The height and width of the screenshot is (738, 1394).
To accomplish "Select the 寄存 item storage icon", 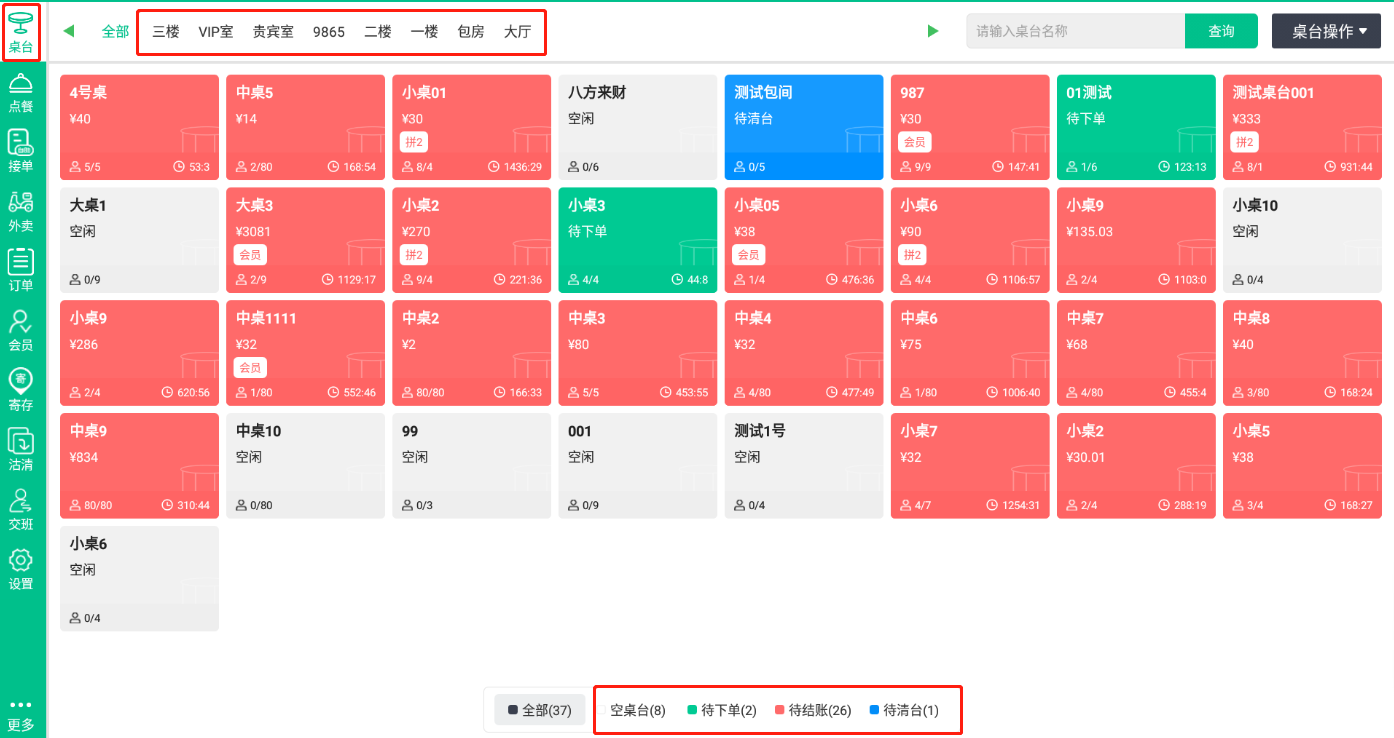I will click(21, 389).
